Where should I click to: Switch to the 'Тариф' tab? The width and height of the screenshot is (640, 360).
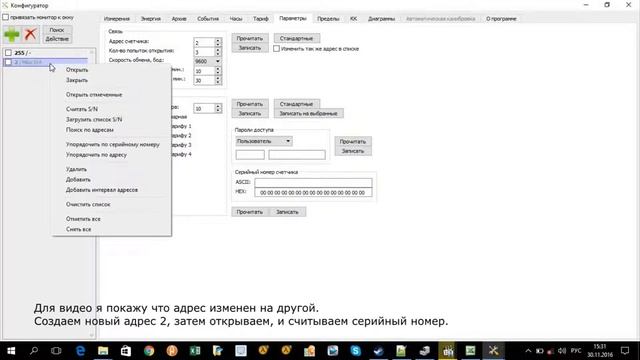coord(260,19)
